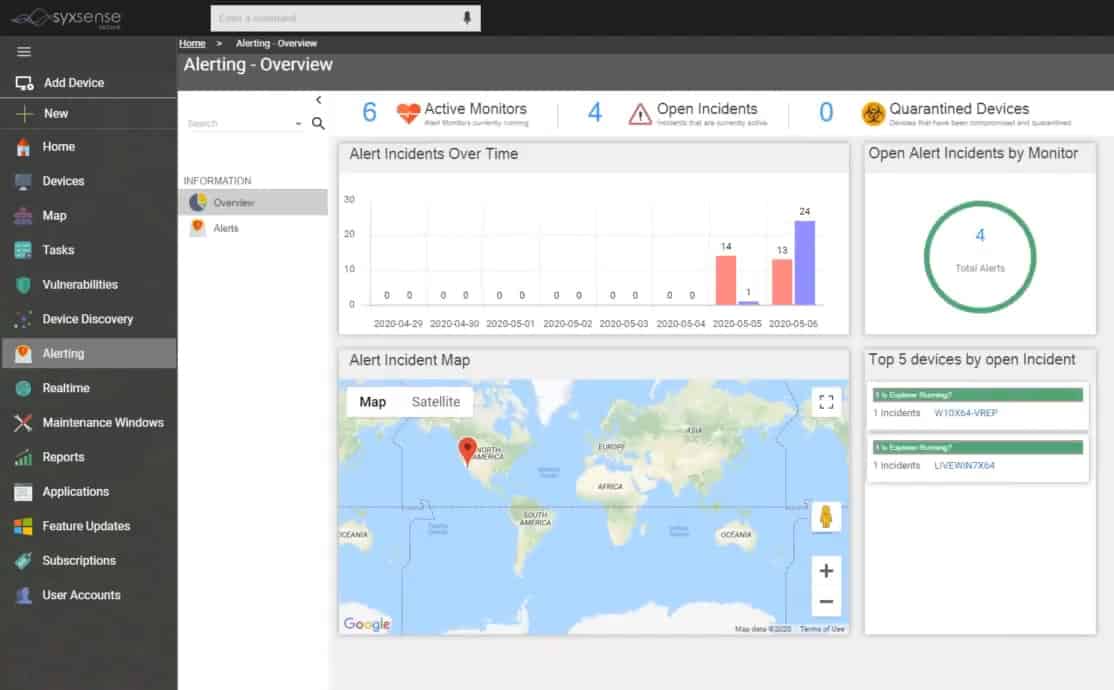Open Home from the sidebar
Image resolution: width=1114 pixels, height=690 pixels.
click(88, 147)
